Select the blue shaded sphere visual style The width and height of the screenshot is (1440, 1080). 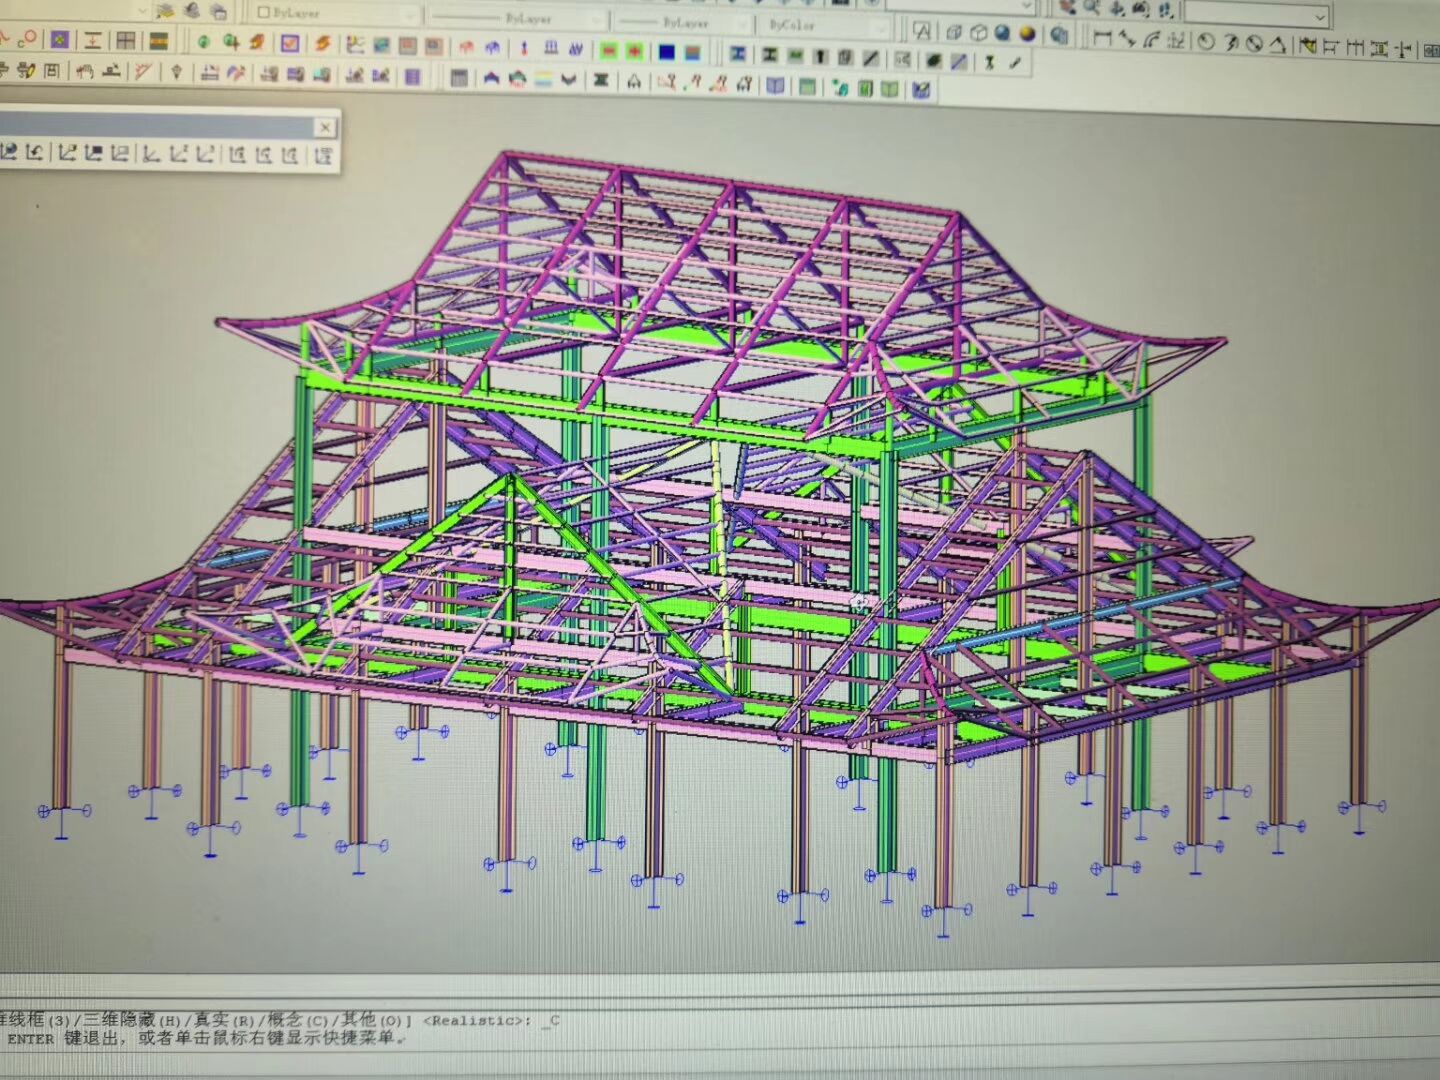[x=1003, y=33]
